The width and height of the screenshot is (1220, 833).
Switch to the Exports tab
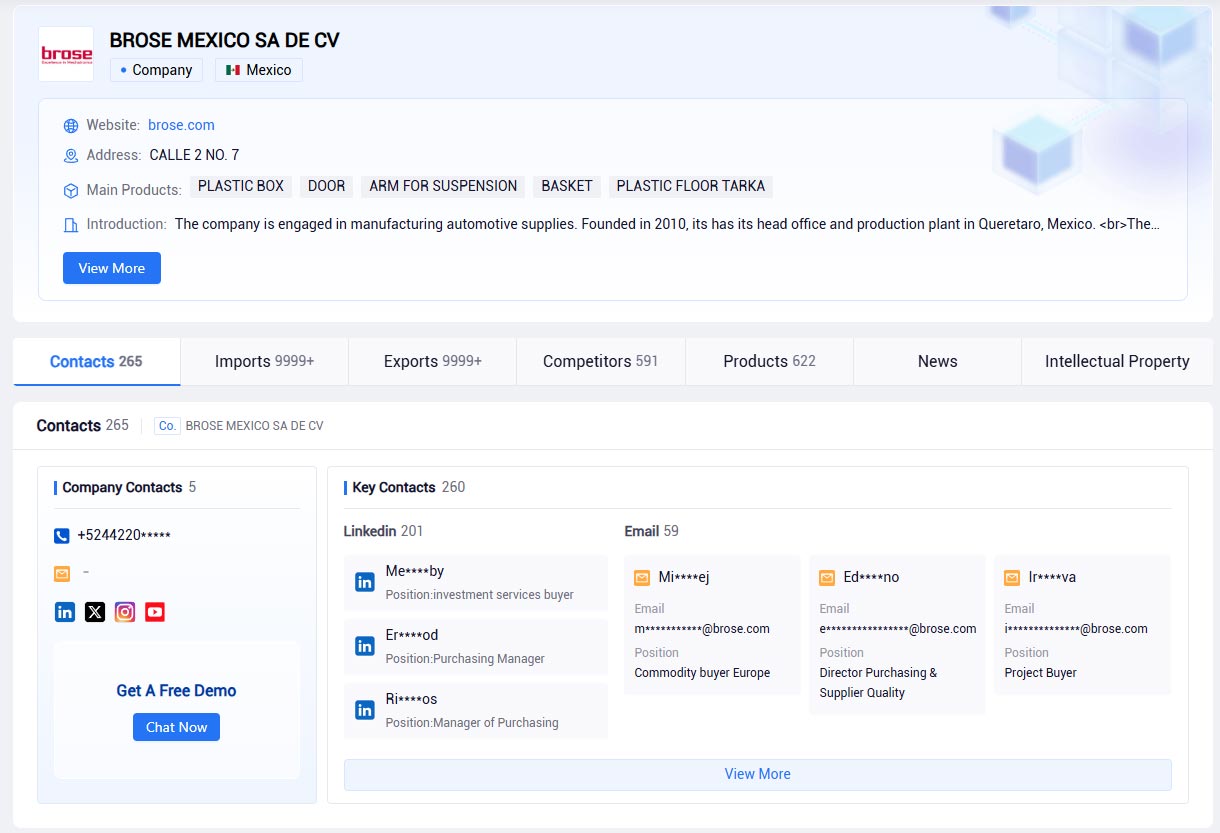point(433,361)
